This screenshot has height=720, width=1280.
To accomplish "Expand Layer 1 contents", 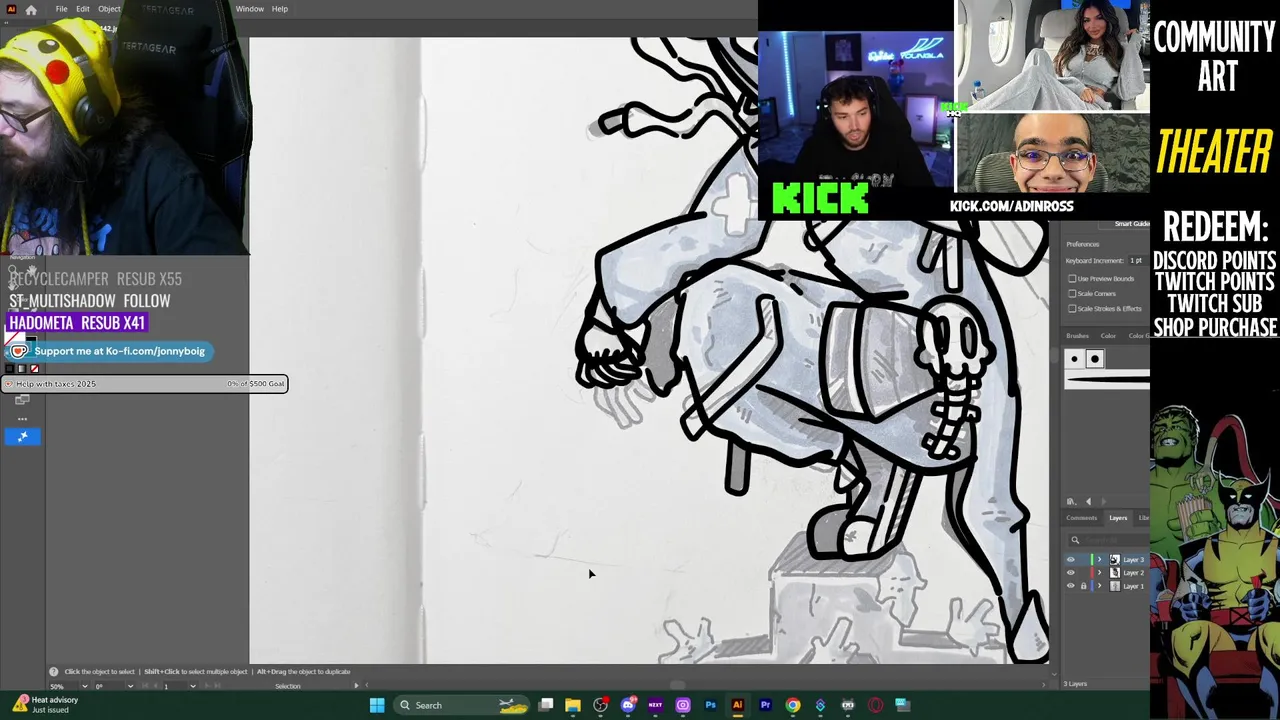I will [x=1100, y=586].
